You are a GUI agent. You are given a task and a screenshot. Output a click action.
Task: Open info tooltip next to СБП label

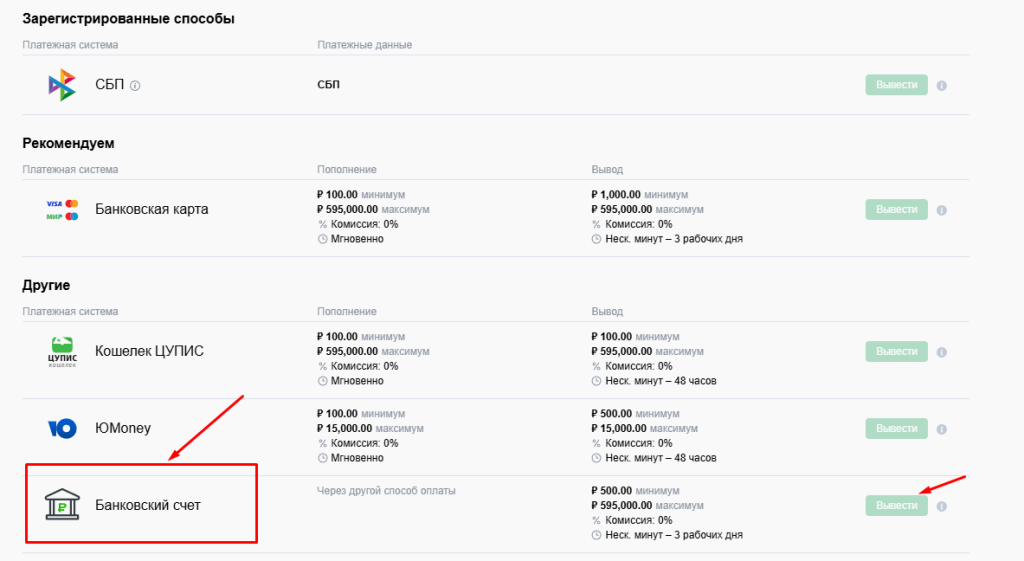(x=135, y=86)
